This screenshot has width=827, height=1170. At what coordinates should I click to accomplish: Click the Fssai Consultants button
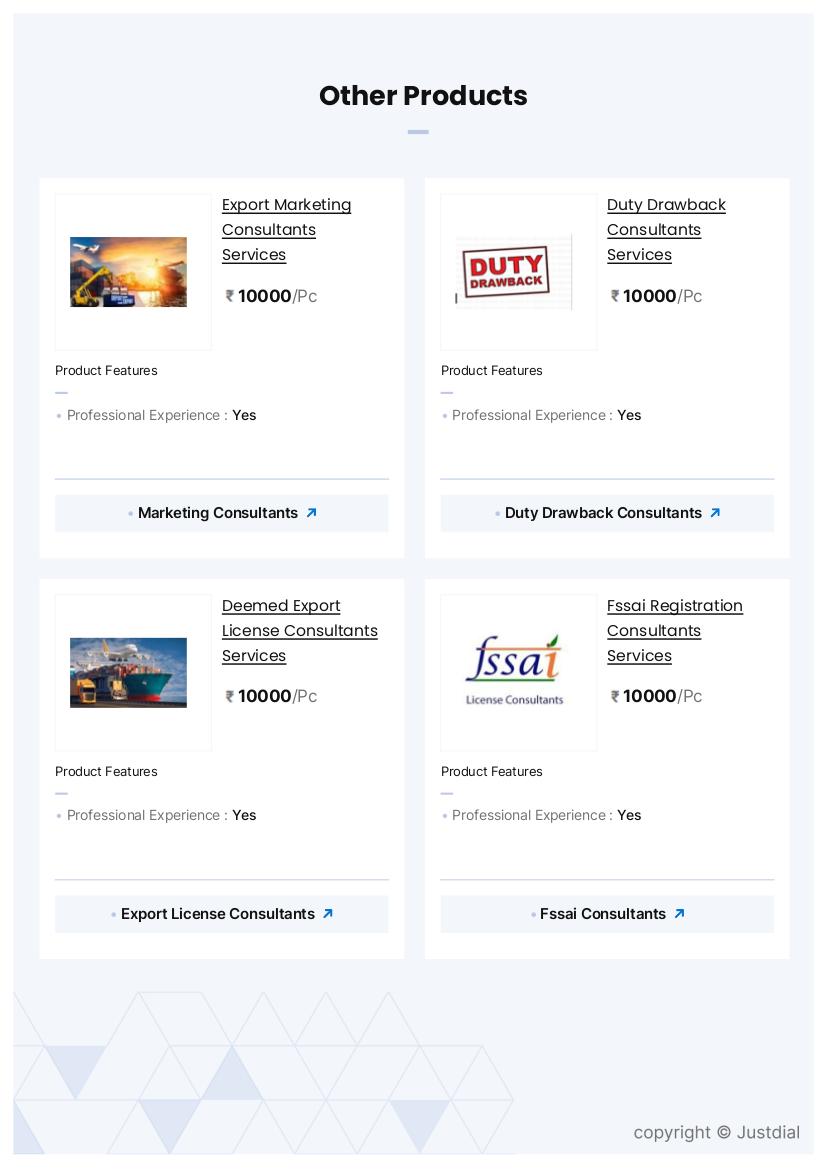603,914
